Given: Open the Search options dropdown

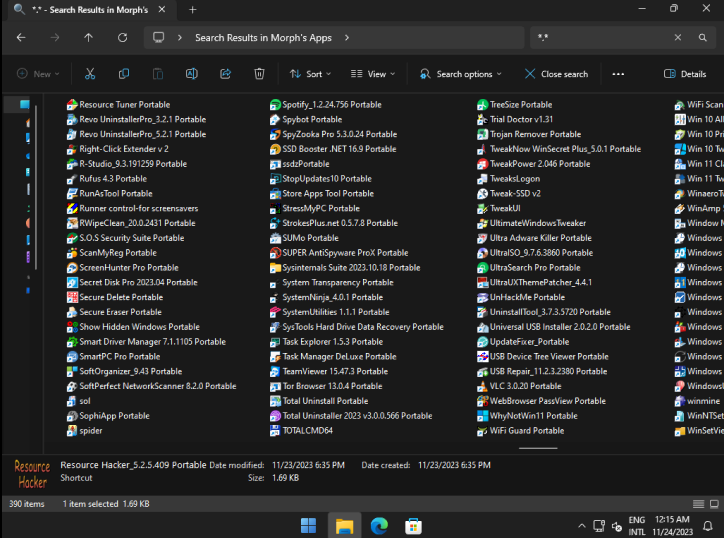Looking at the screenshot, I should (460, 74).
